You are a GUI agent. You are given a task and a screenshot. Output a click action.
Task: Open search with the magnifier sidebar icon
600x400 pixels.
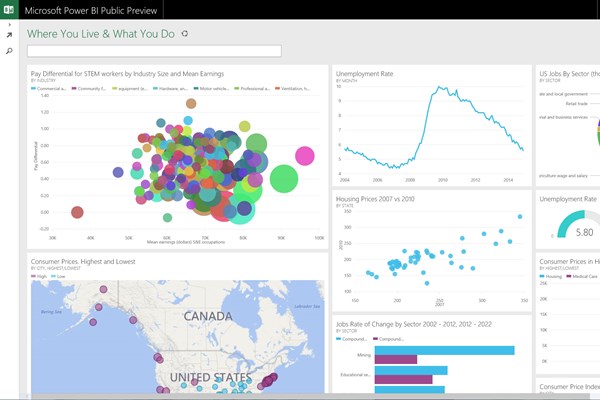point(9,51)
